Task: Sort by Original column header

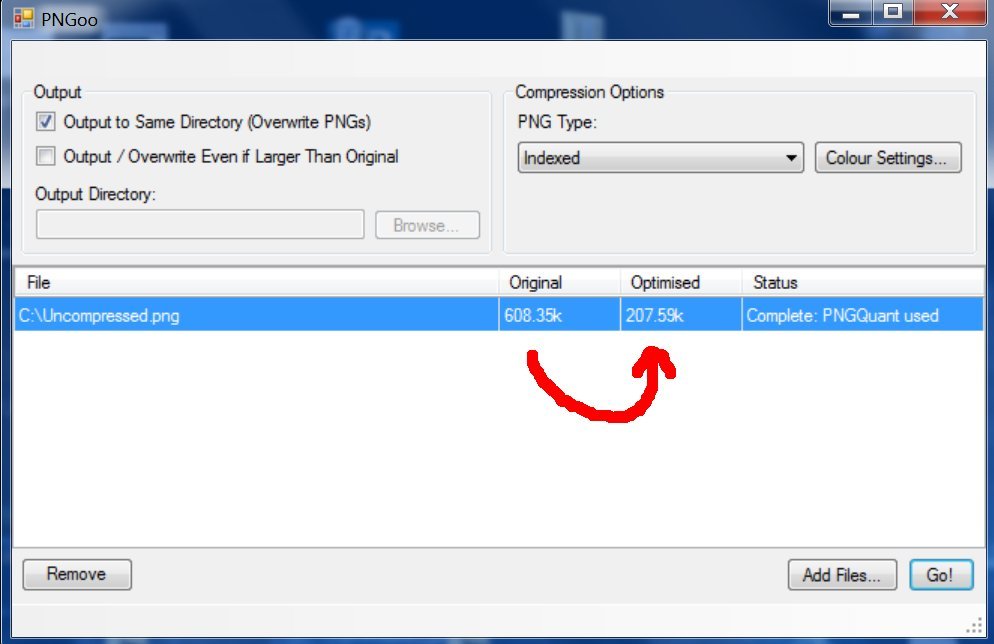Action: pos(560,283)
